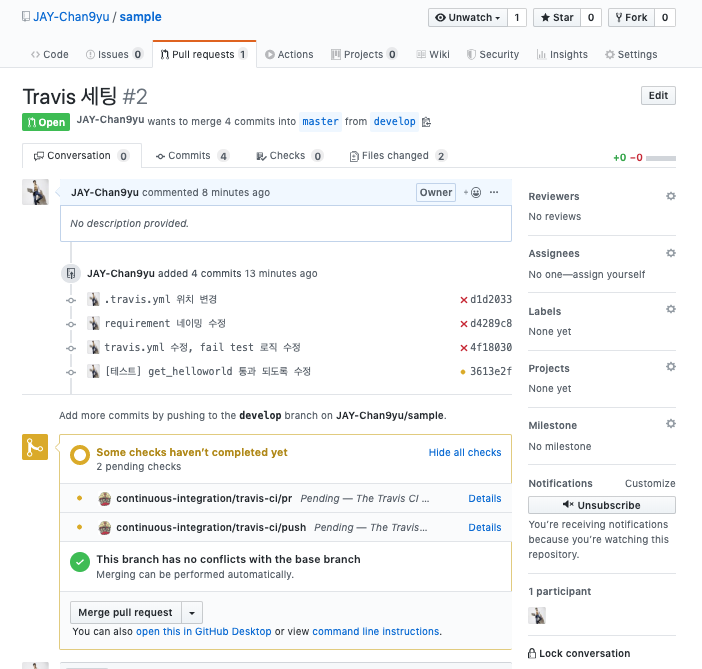Open commit hash 3613e2f

point(491,372)
